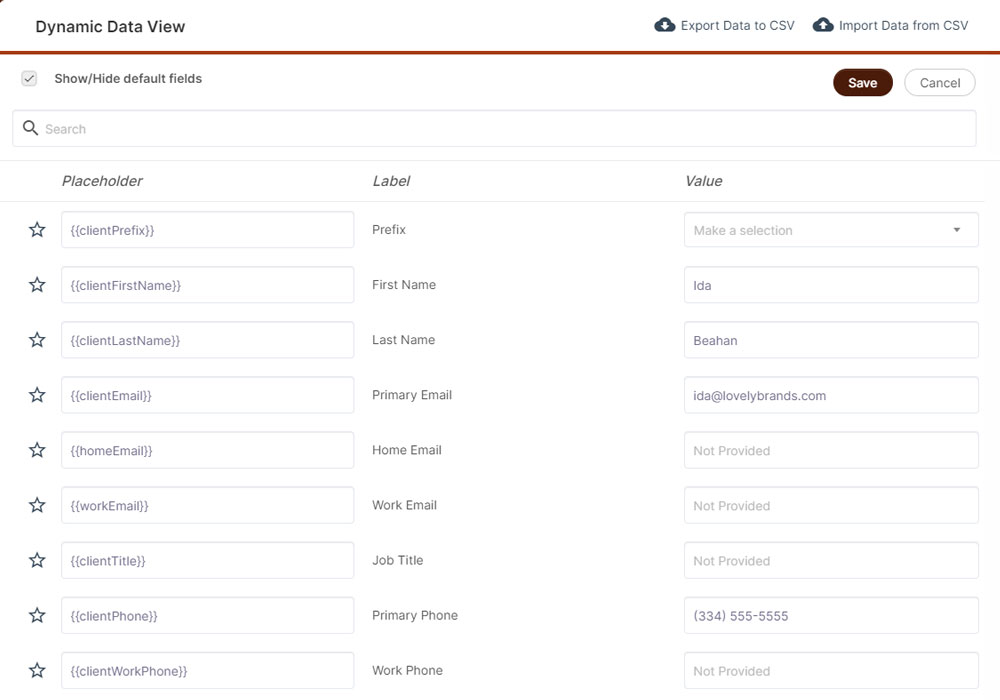Star the Job Title row
This screenshot has height=700, width=1000.
(x=37, y=560)
